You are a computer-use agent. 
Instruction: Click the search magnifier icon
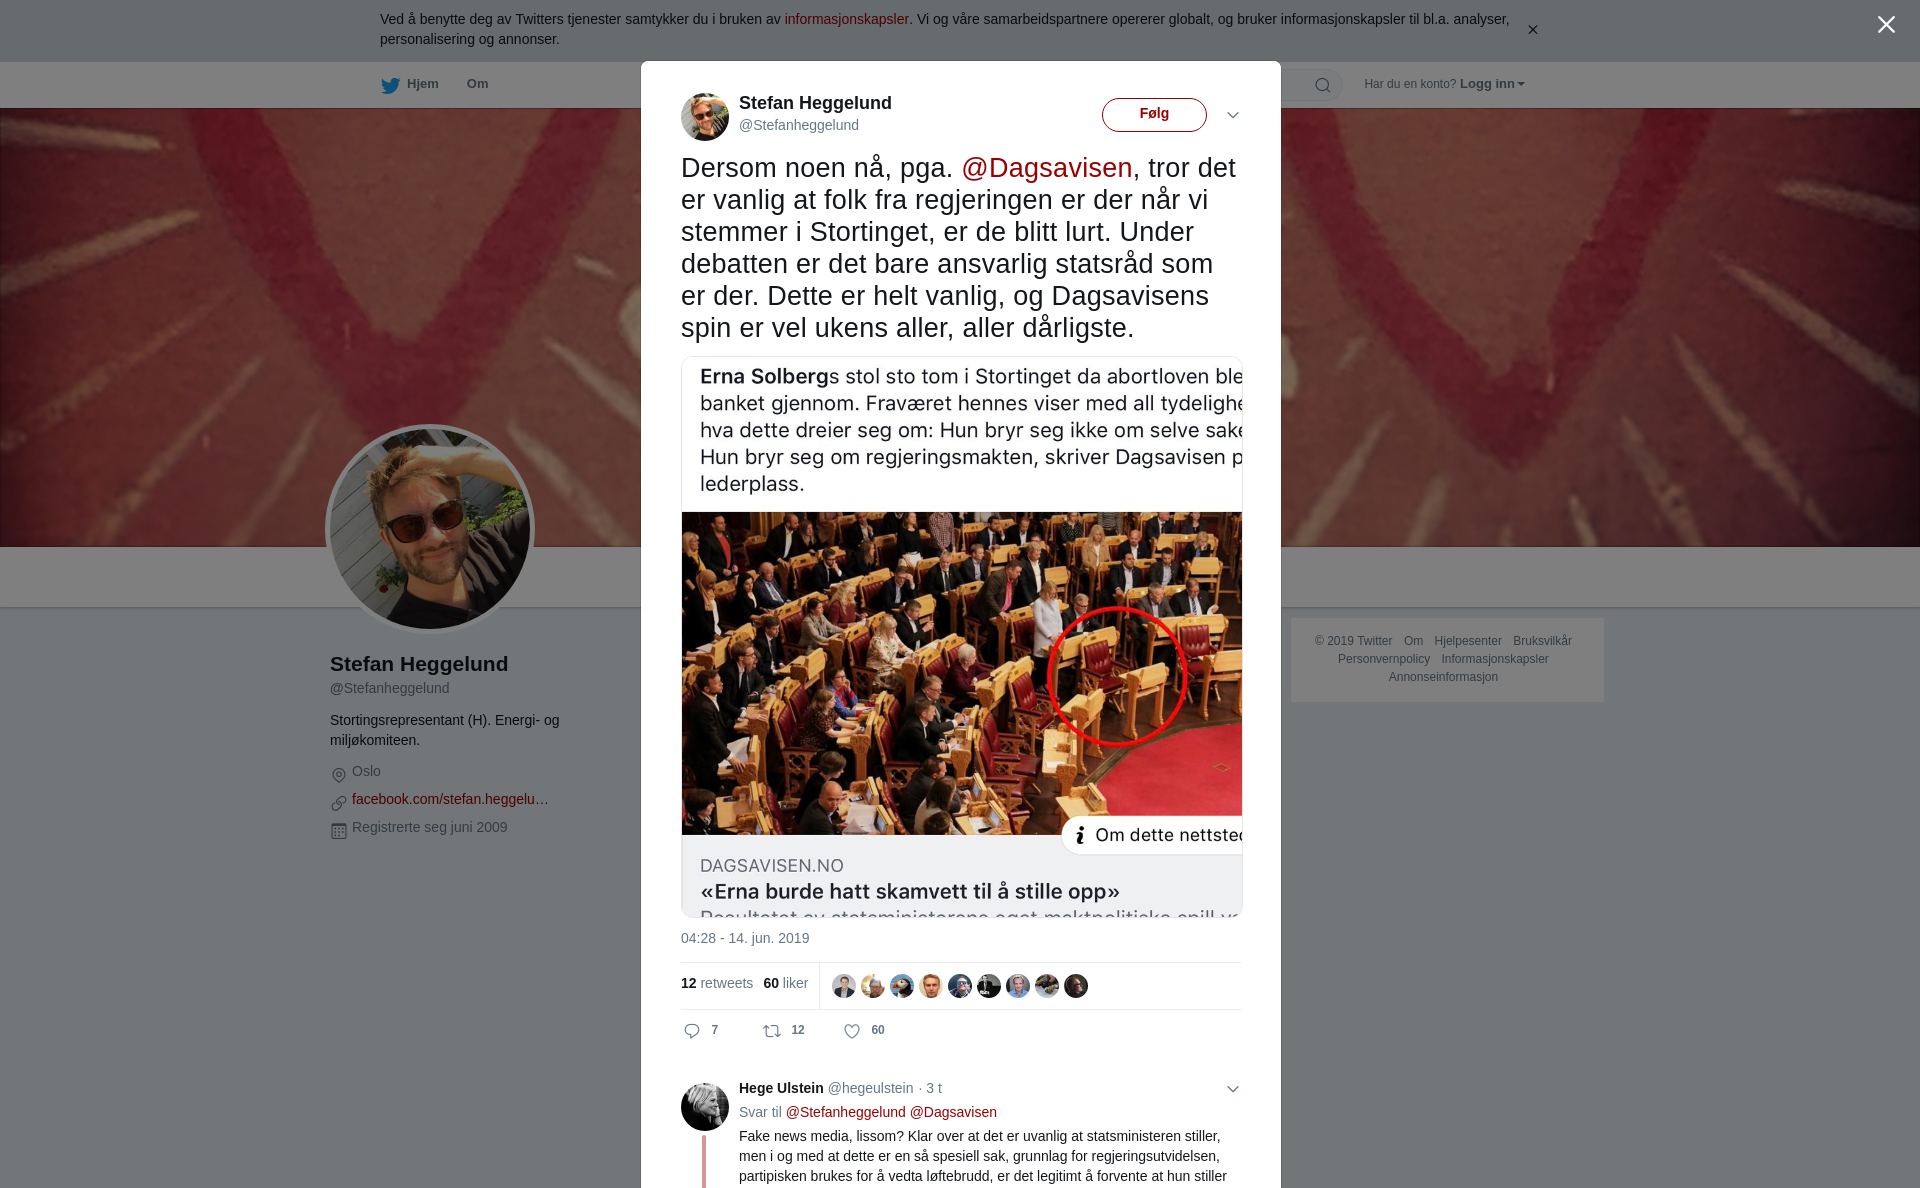point(1323,85)
